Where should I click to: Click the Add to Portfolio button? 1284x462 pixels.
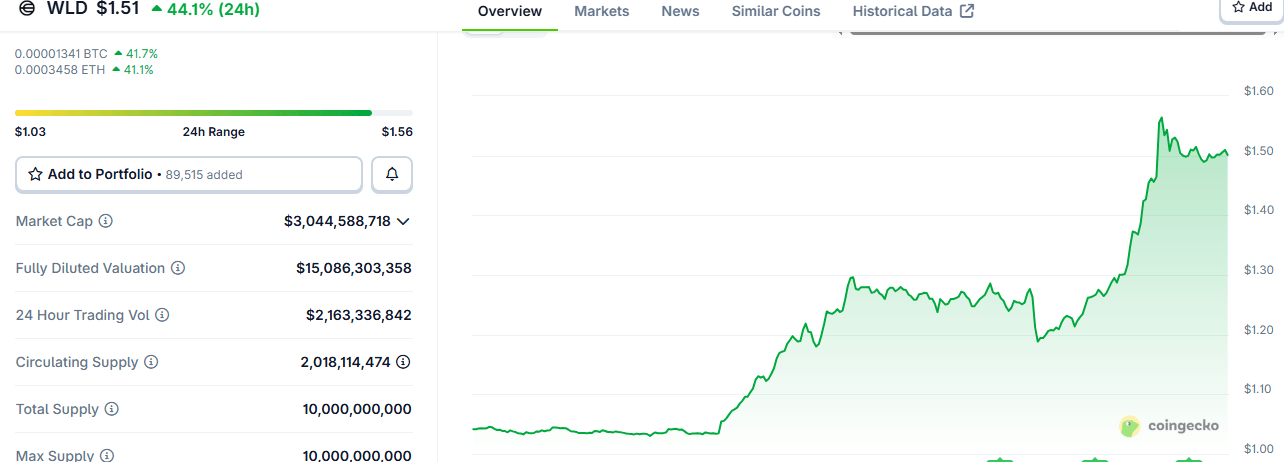click(x=189, y=174)
